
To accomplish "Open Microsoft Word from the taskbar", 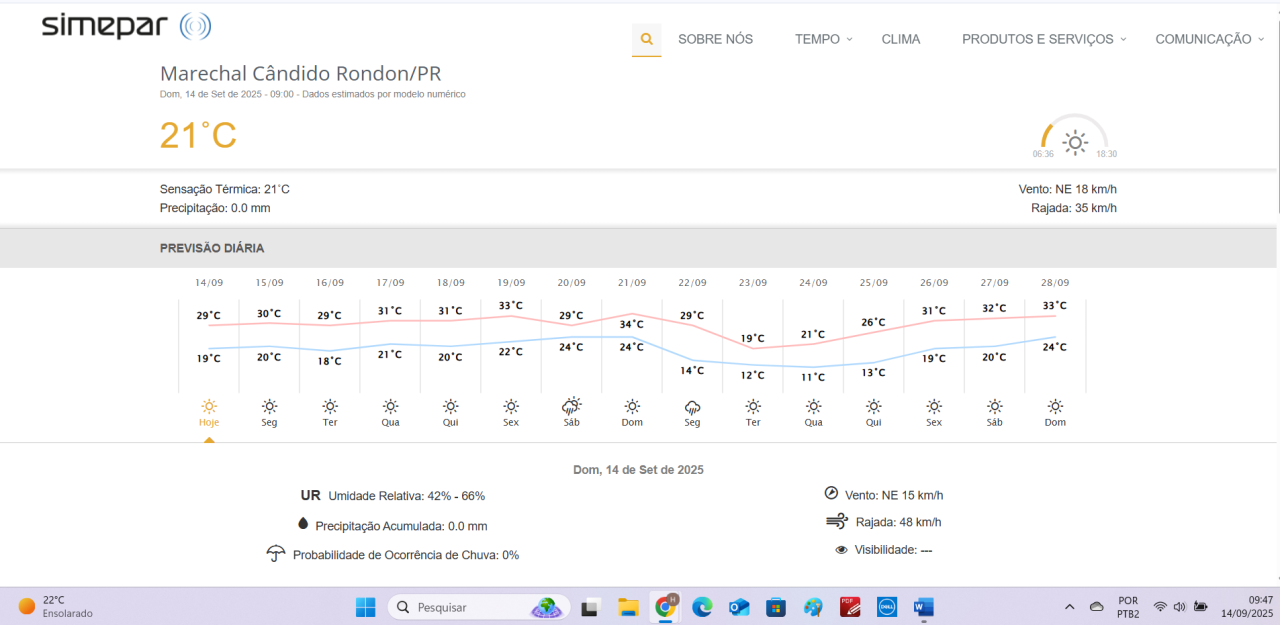I will click(922, 607).
